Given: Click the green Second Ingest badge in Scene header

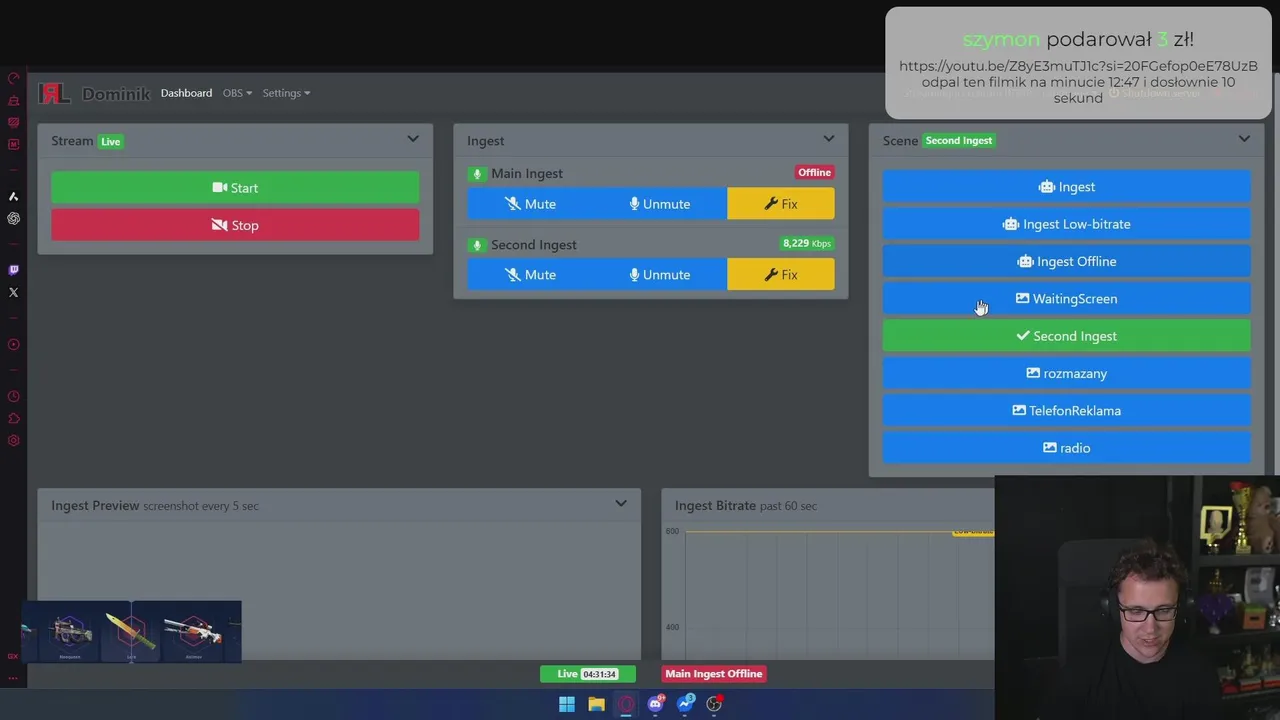Looking at the screenshot, I should tap(958, 141).
